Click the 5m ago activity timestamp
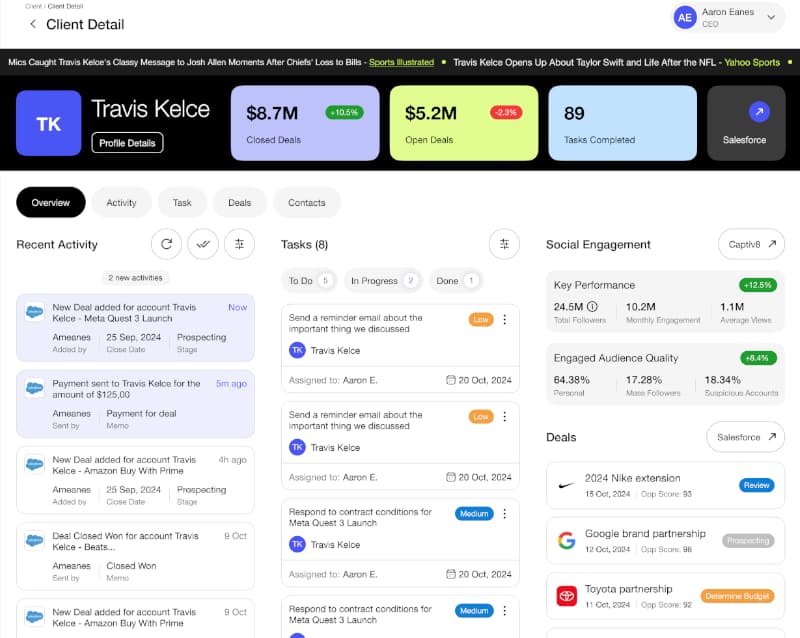The width and height of the screenshot is (800, 638). pyautogui.click(x=231, y=383)
